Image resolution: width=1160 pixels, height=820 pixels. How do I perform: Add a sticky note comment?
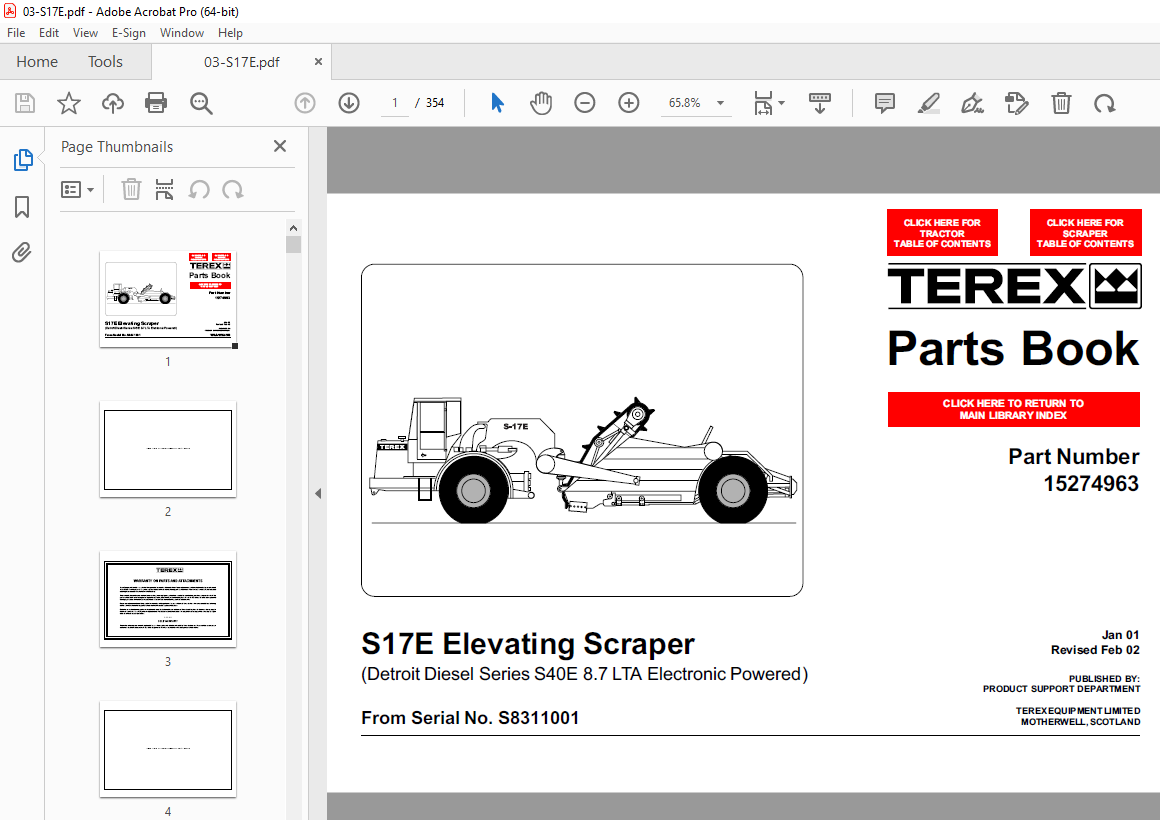click(x=884, y=103)
